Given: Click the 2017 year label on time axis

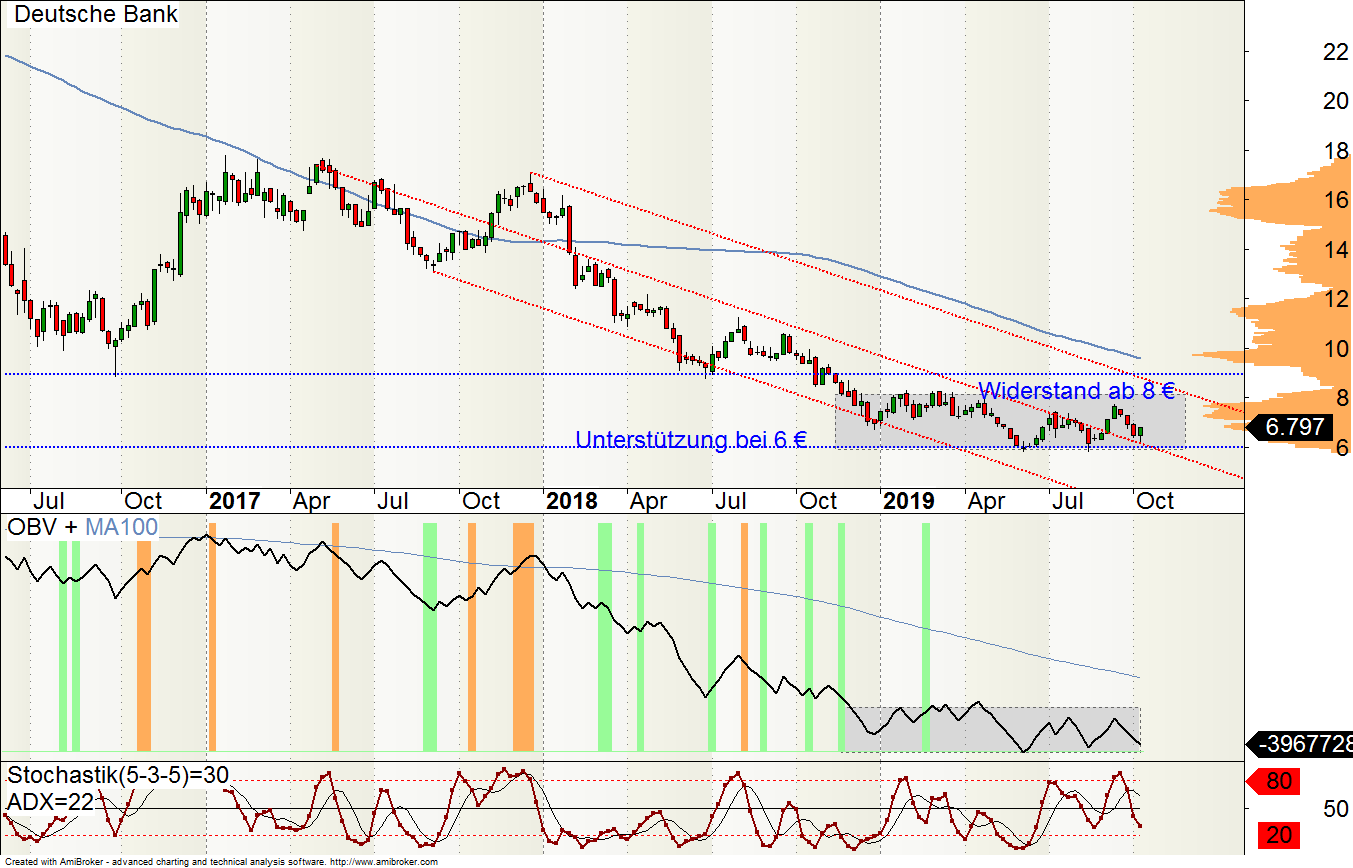Looking at the screenshot, I should point(235,500).
